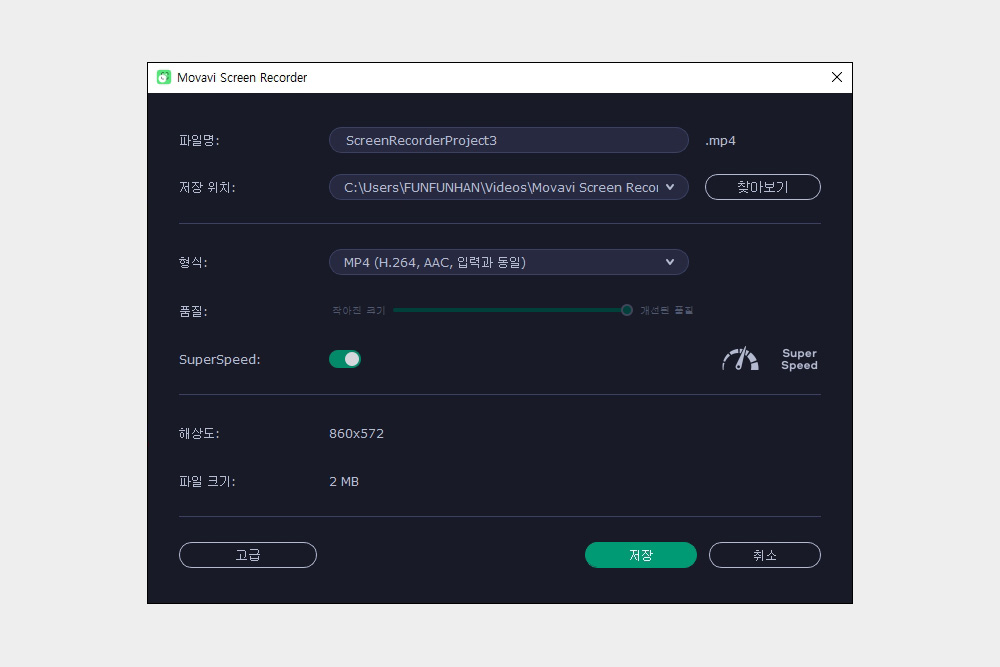Click the Movavi Screen Recorder window title
This screenshot has width=1000, height=667.
coord(242,78)
